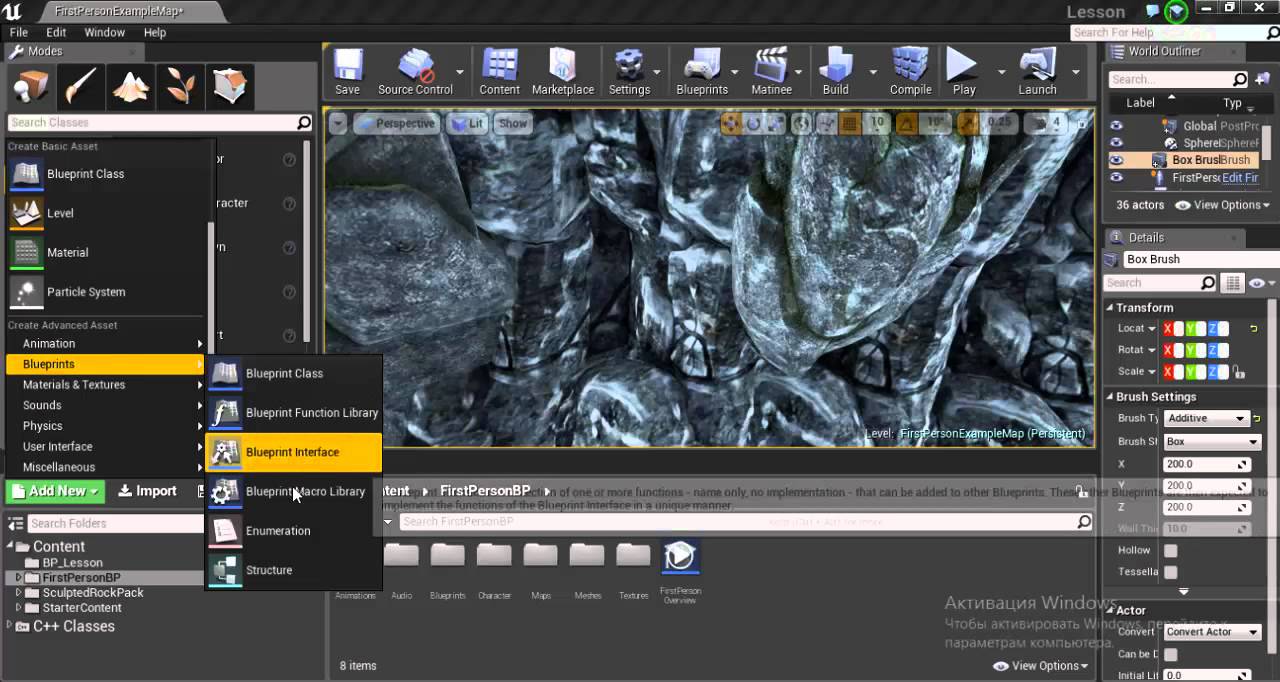The image size is (1280, 682).
Task: Enable the Tessellated checkbox
Action: click(1170, 572)
